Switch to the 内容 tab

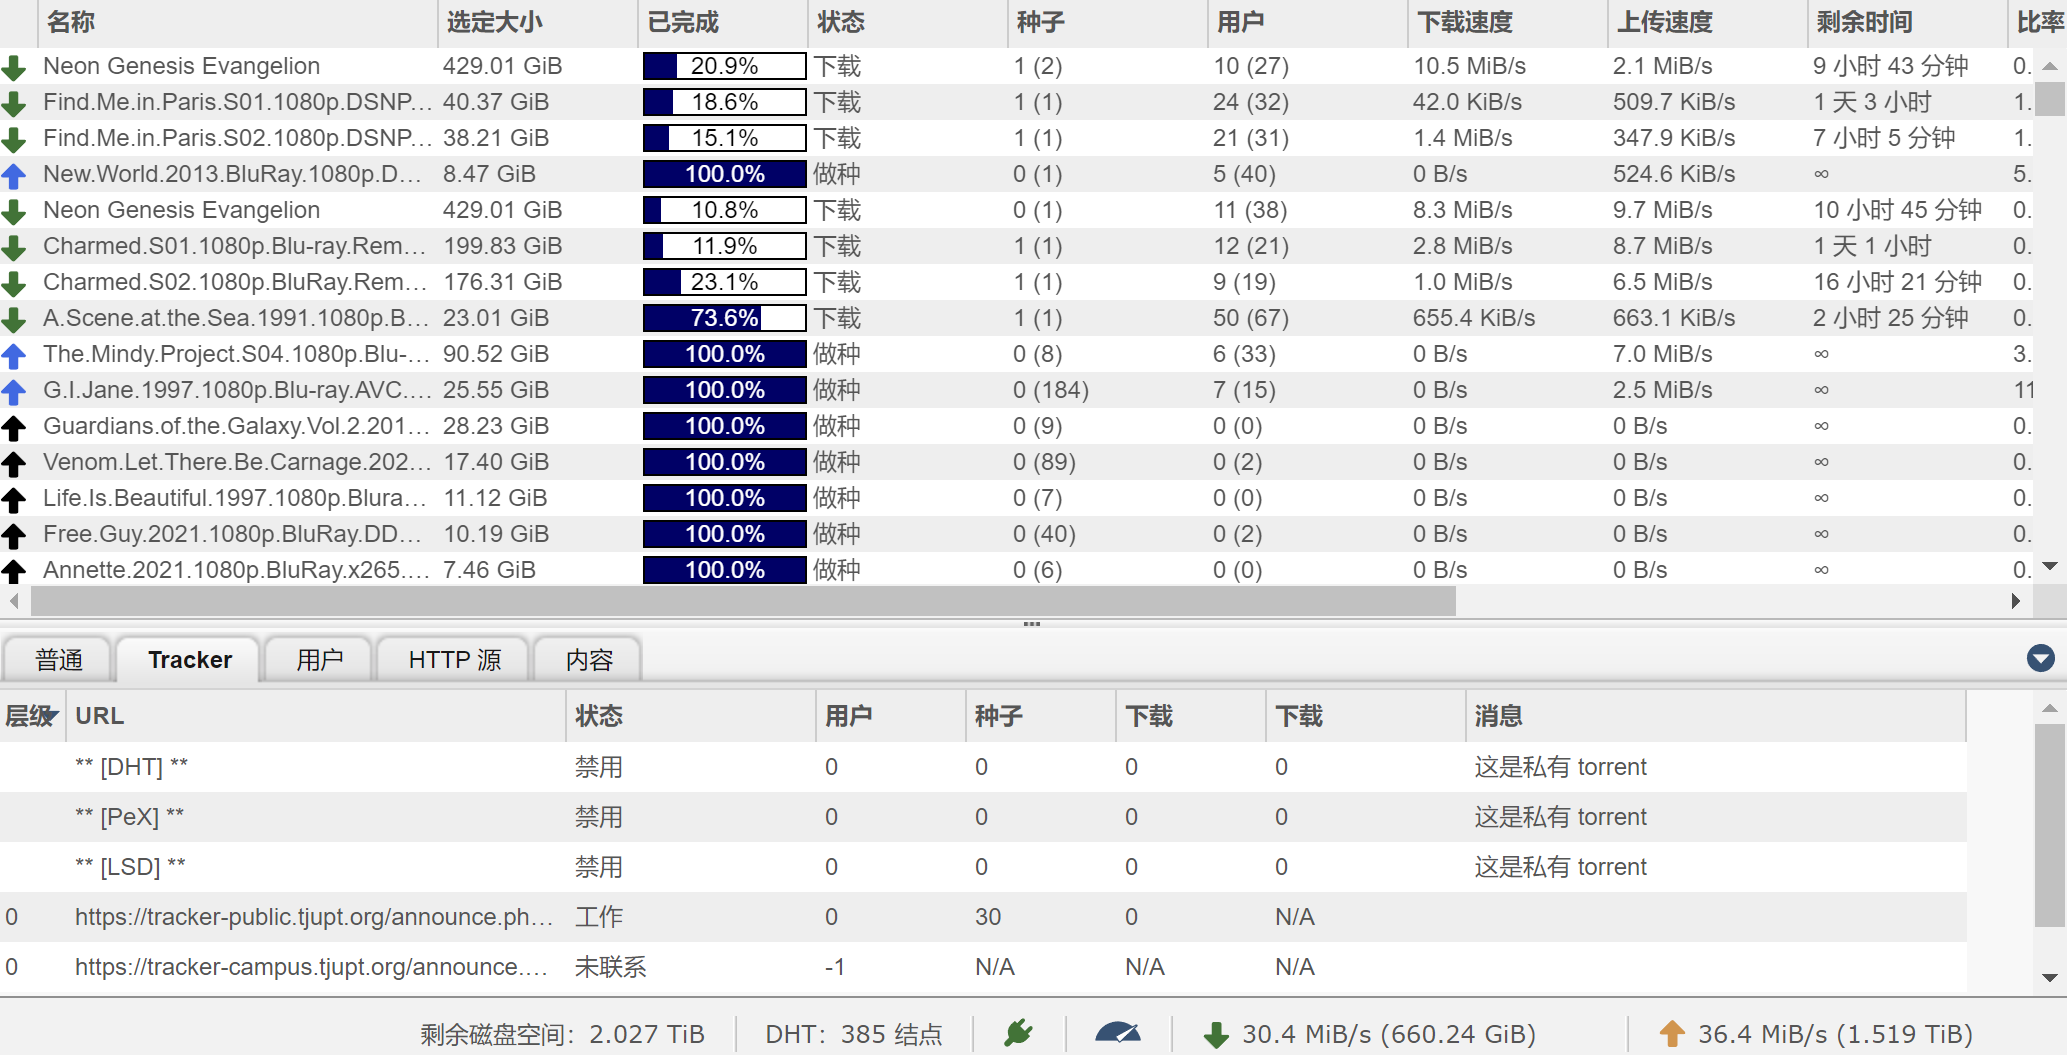588,659
